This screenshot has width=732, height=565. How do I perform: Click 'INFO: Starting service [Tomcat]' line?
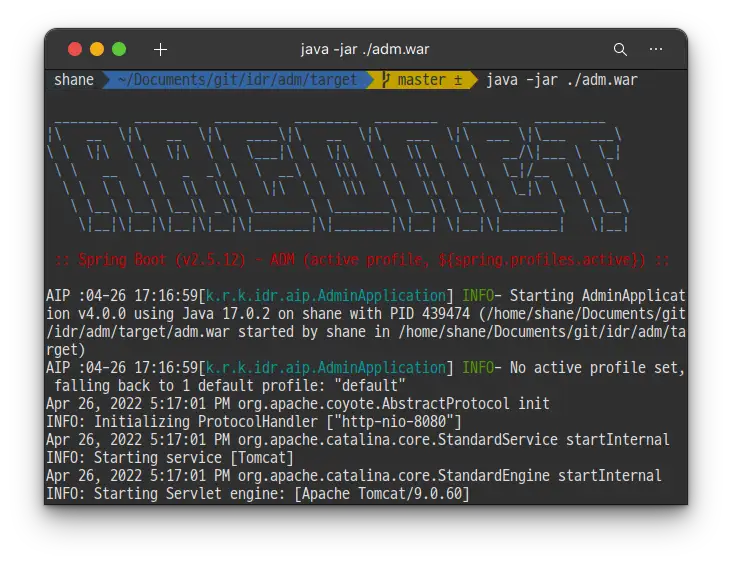tap(170, 458)
